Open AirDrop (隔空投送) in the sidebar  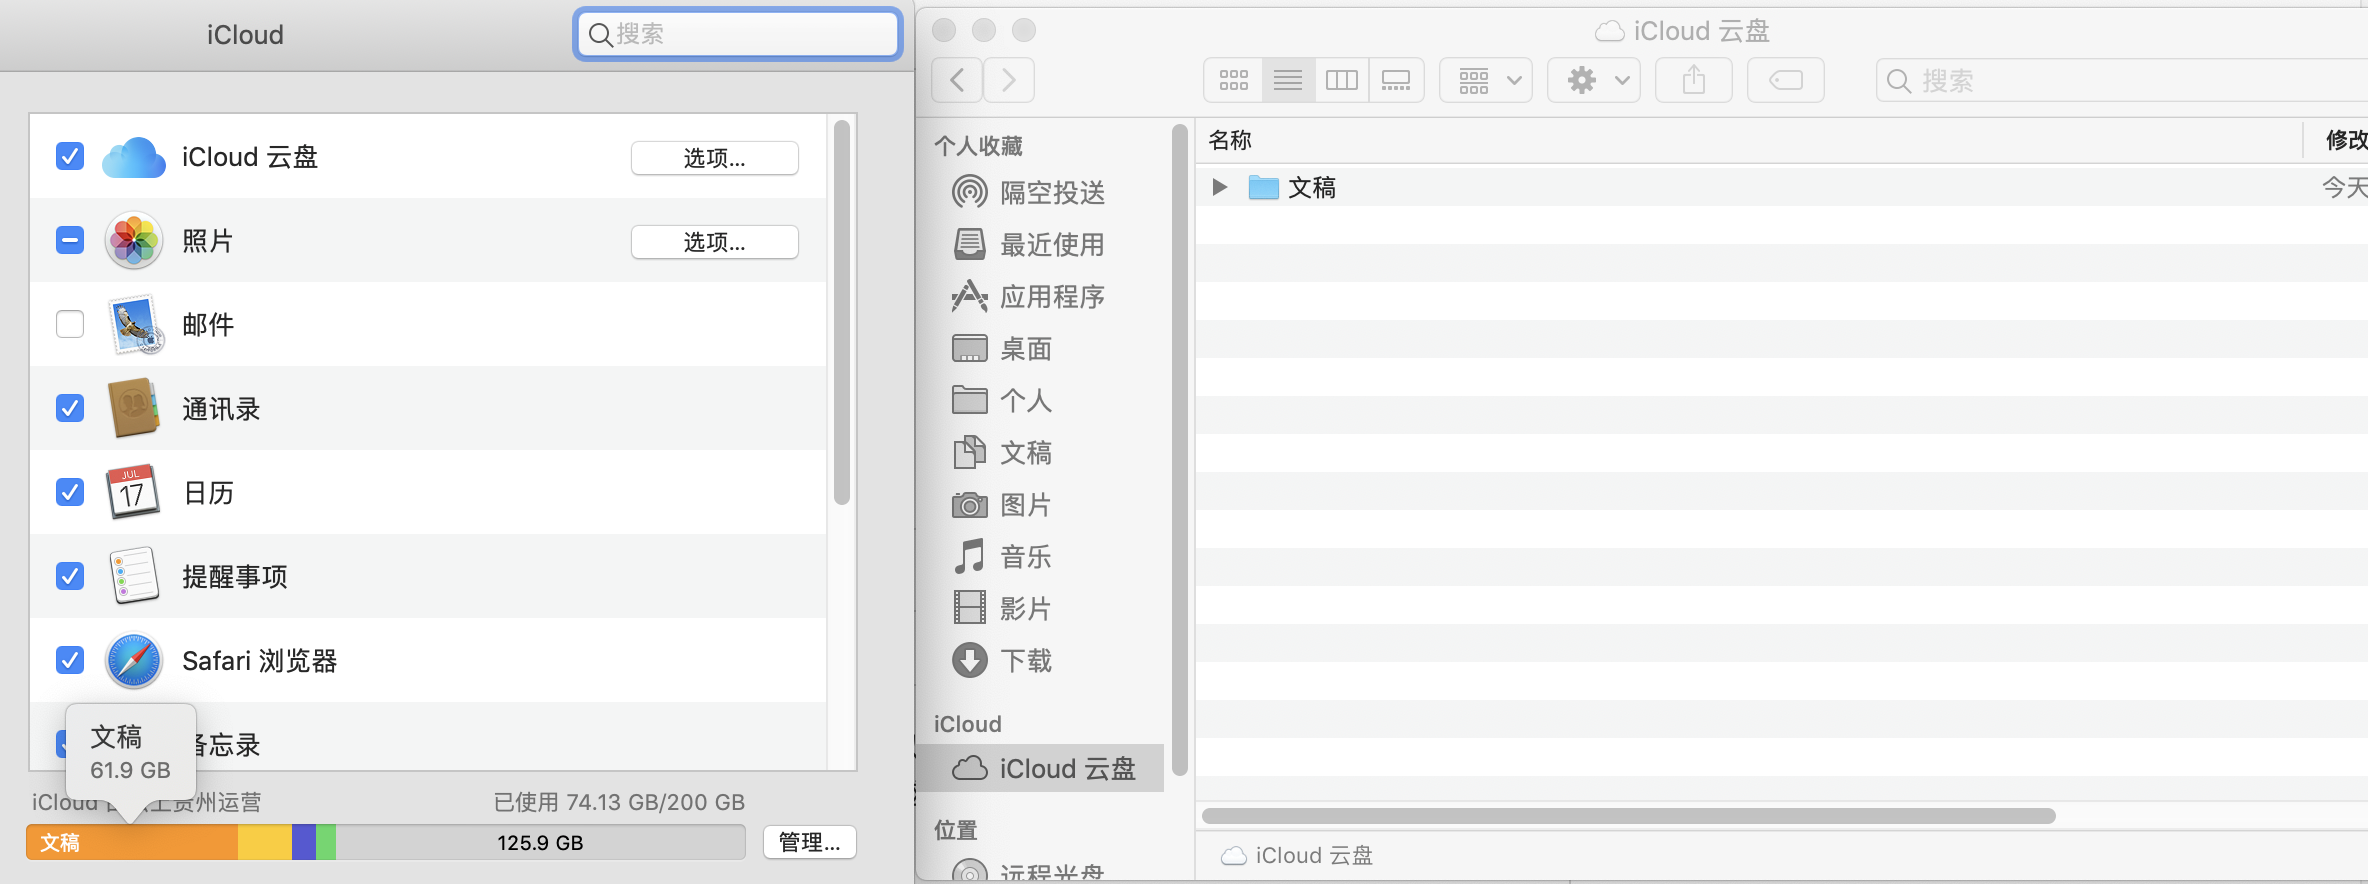point(1052,192)
